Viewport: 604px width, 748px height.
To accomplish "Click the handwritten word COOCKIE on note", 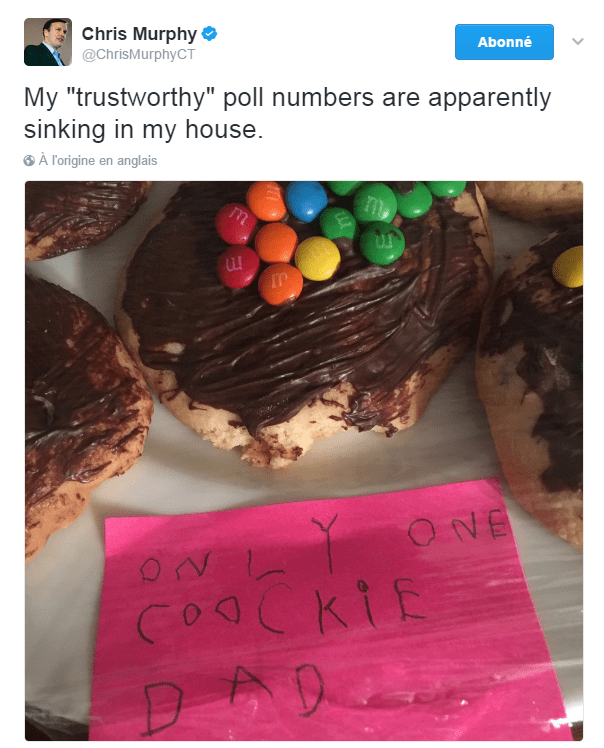I will pos(281,608).
